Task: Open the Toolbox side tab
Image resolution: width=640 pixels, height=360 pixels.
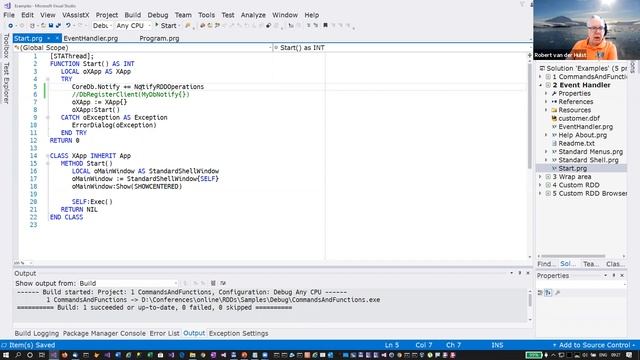Action: pyautogui.click(x=6, y=46)
